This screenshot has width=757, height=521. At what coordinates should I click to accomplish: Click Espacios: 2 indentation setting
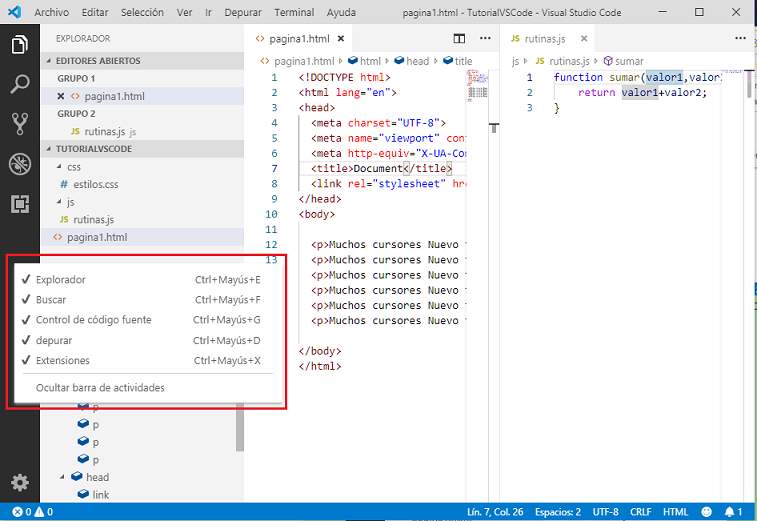tap(558, 512)
